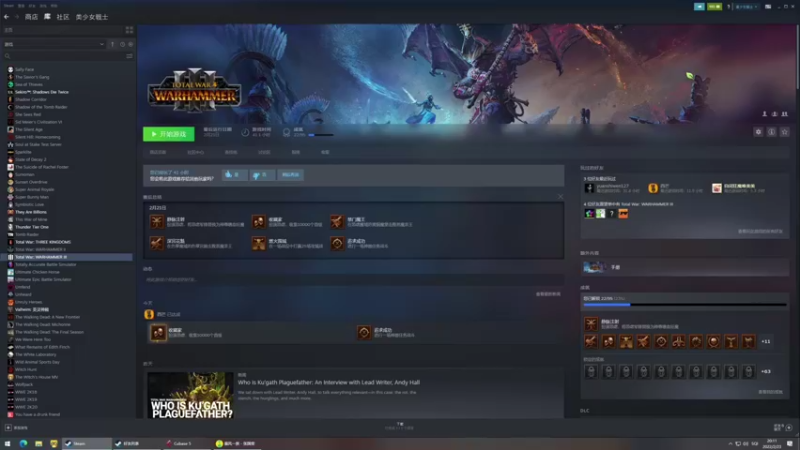Viewport: 800px width, 450px height.
Task: Click the sort ascending arrow icon
Action: (113, 44)
